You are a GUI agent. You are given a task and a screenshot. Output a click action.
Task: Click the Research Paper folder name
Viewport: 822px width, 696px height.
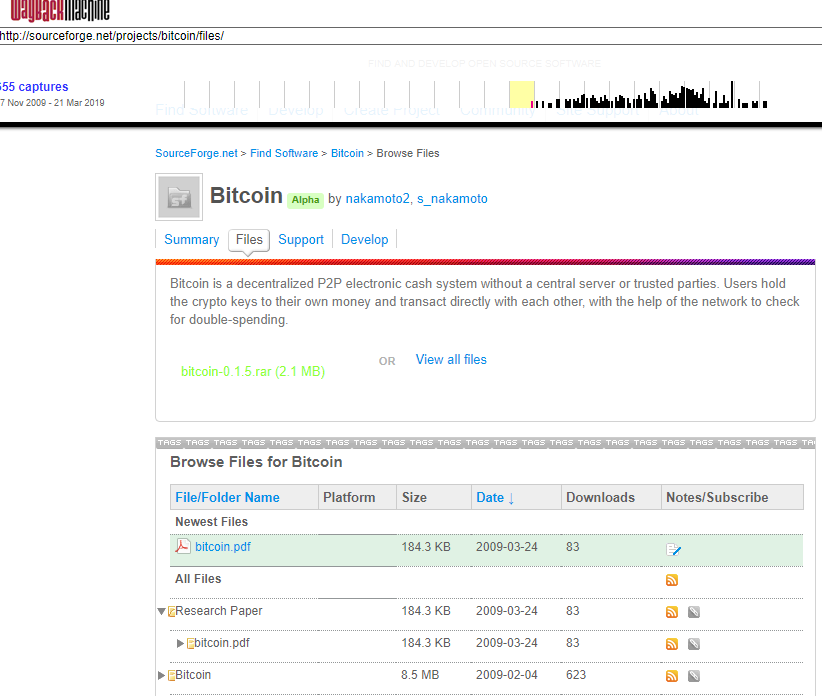click(x=219, y=611)
